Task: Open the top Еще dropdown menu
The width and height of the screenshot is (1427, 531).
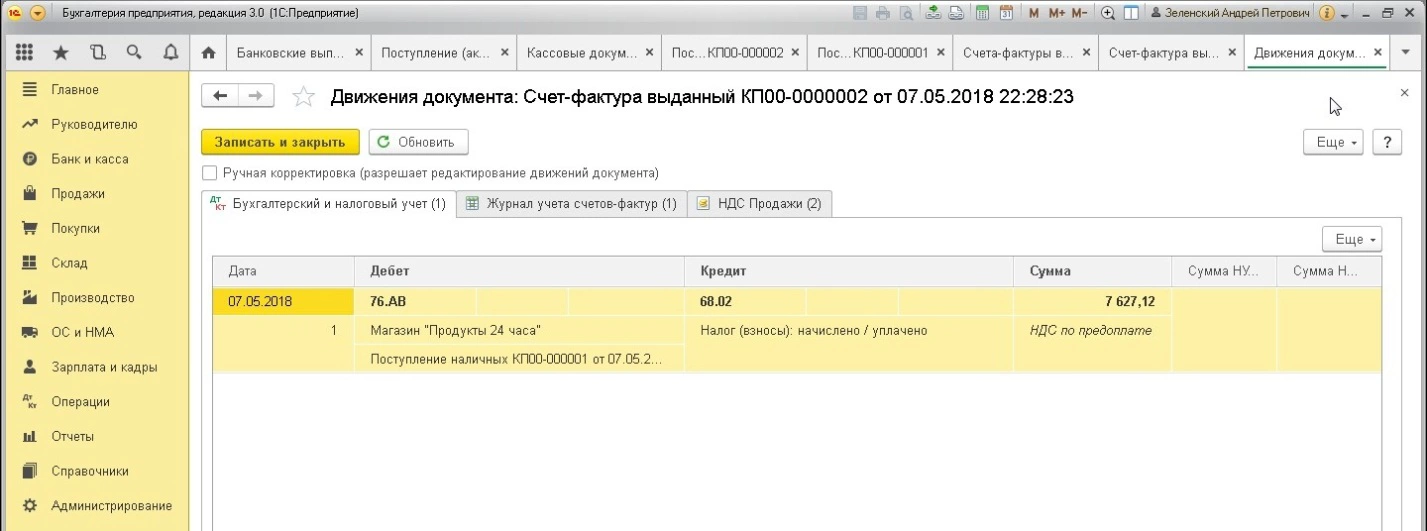Action: [x=1334, y=143]
